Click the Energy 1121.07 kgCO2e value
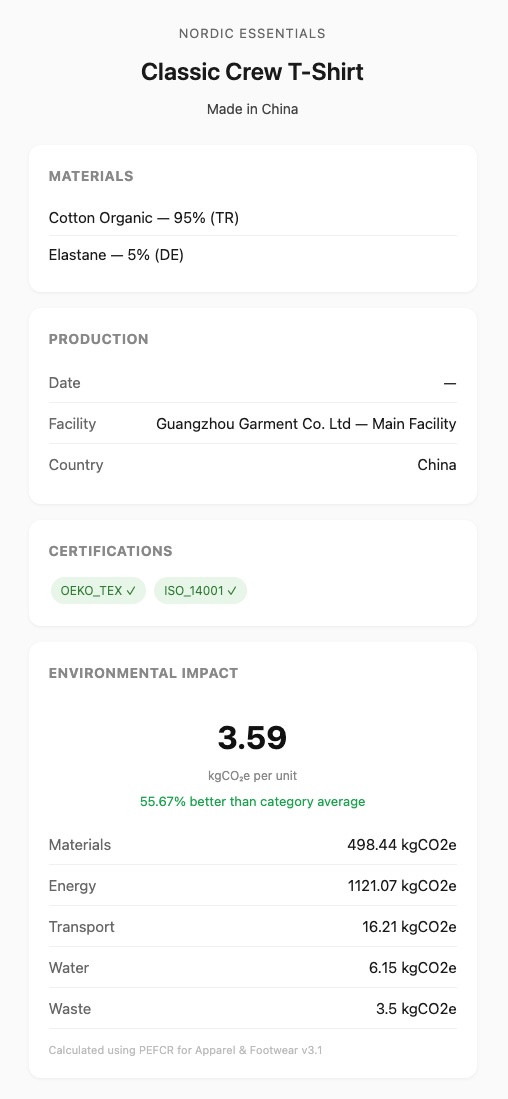The height and width of the screenshot is (1099, 508). click(402, 886)
